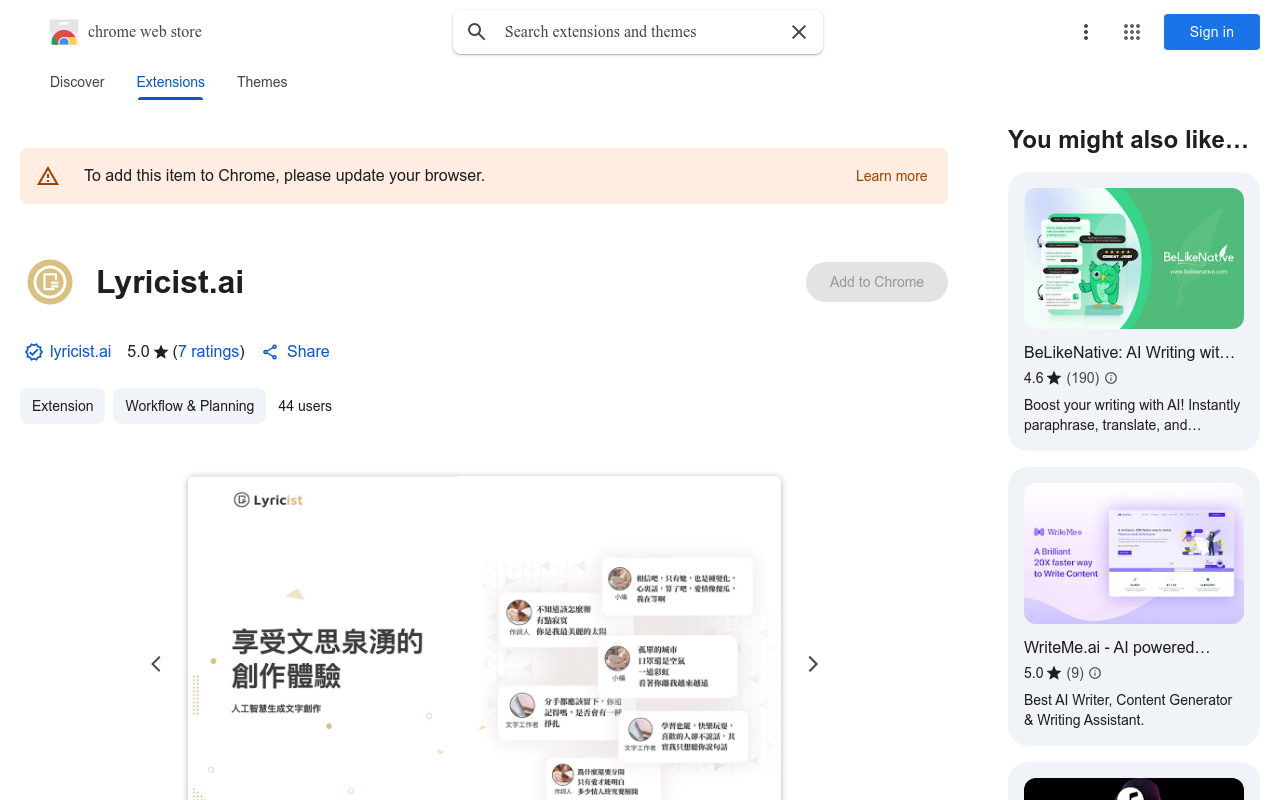1280x800 pixels.
Task: Open the Google apps grid
Action: coord(1132,32)
